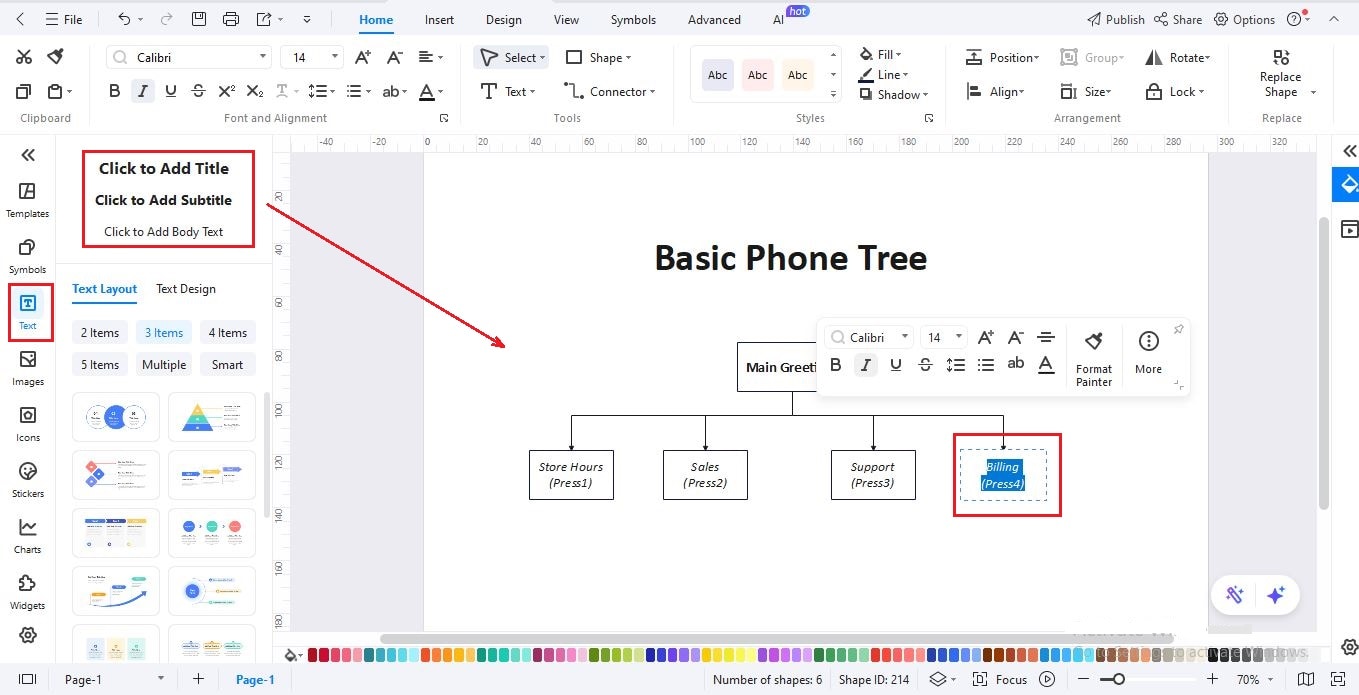Toggle Underline in ribbon
This screenshot has width=1359, height=695.
171,91
